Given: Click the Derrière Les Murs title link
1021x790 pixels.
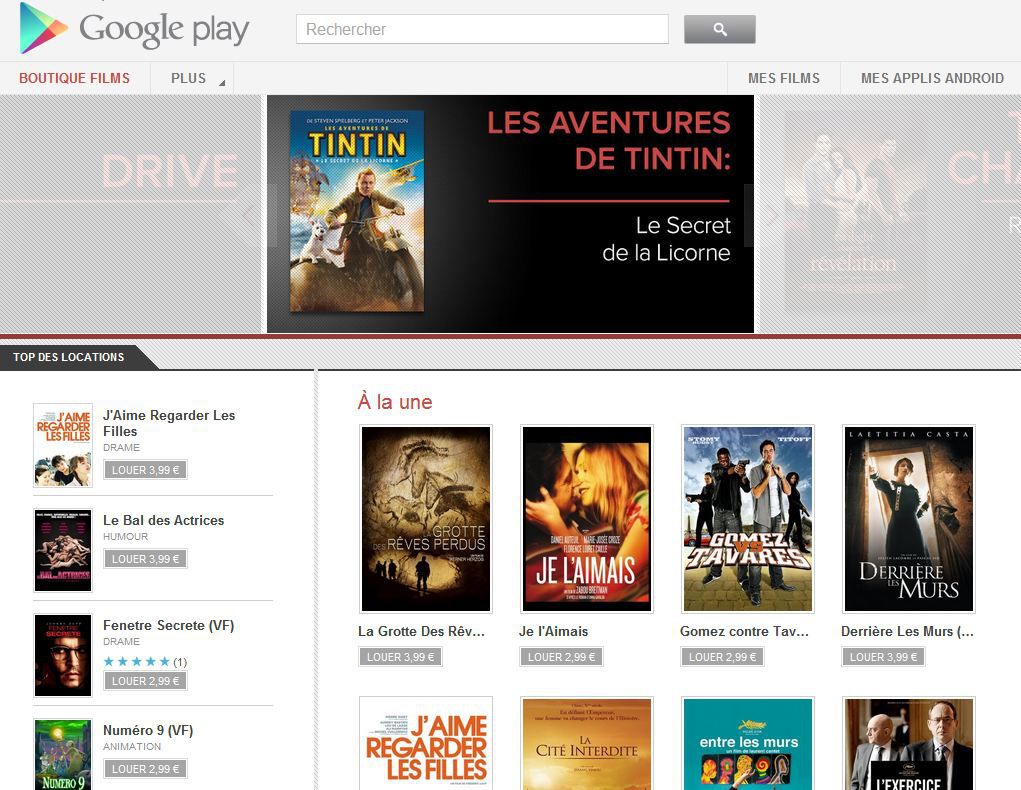Looking at the screenshot, I should (x=907, y=631).
